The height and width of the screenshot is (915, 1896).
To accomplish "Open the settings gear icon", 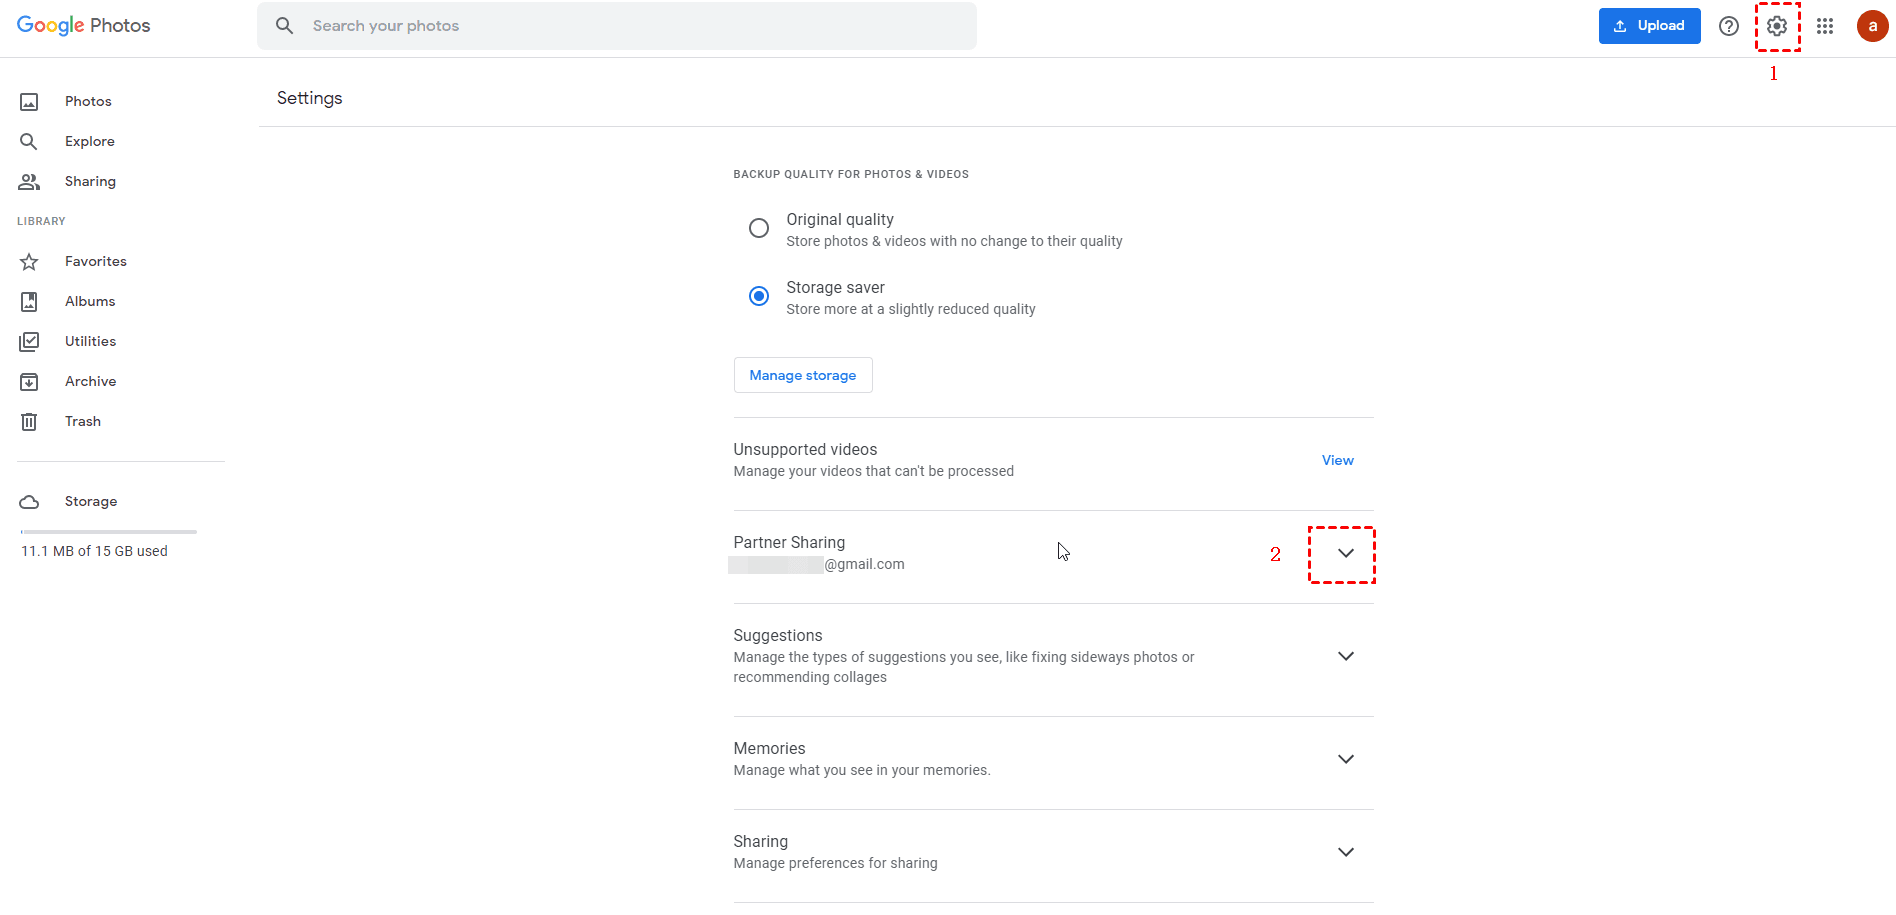I will point(1776,27).
